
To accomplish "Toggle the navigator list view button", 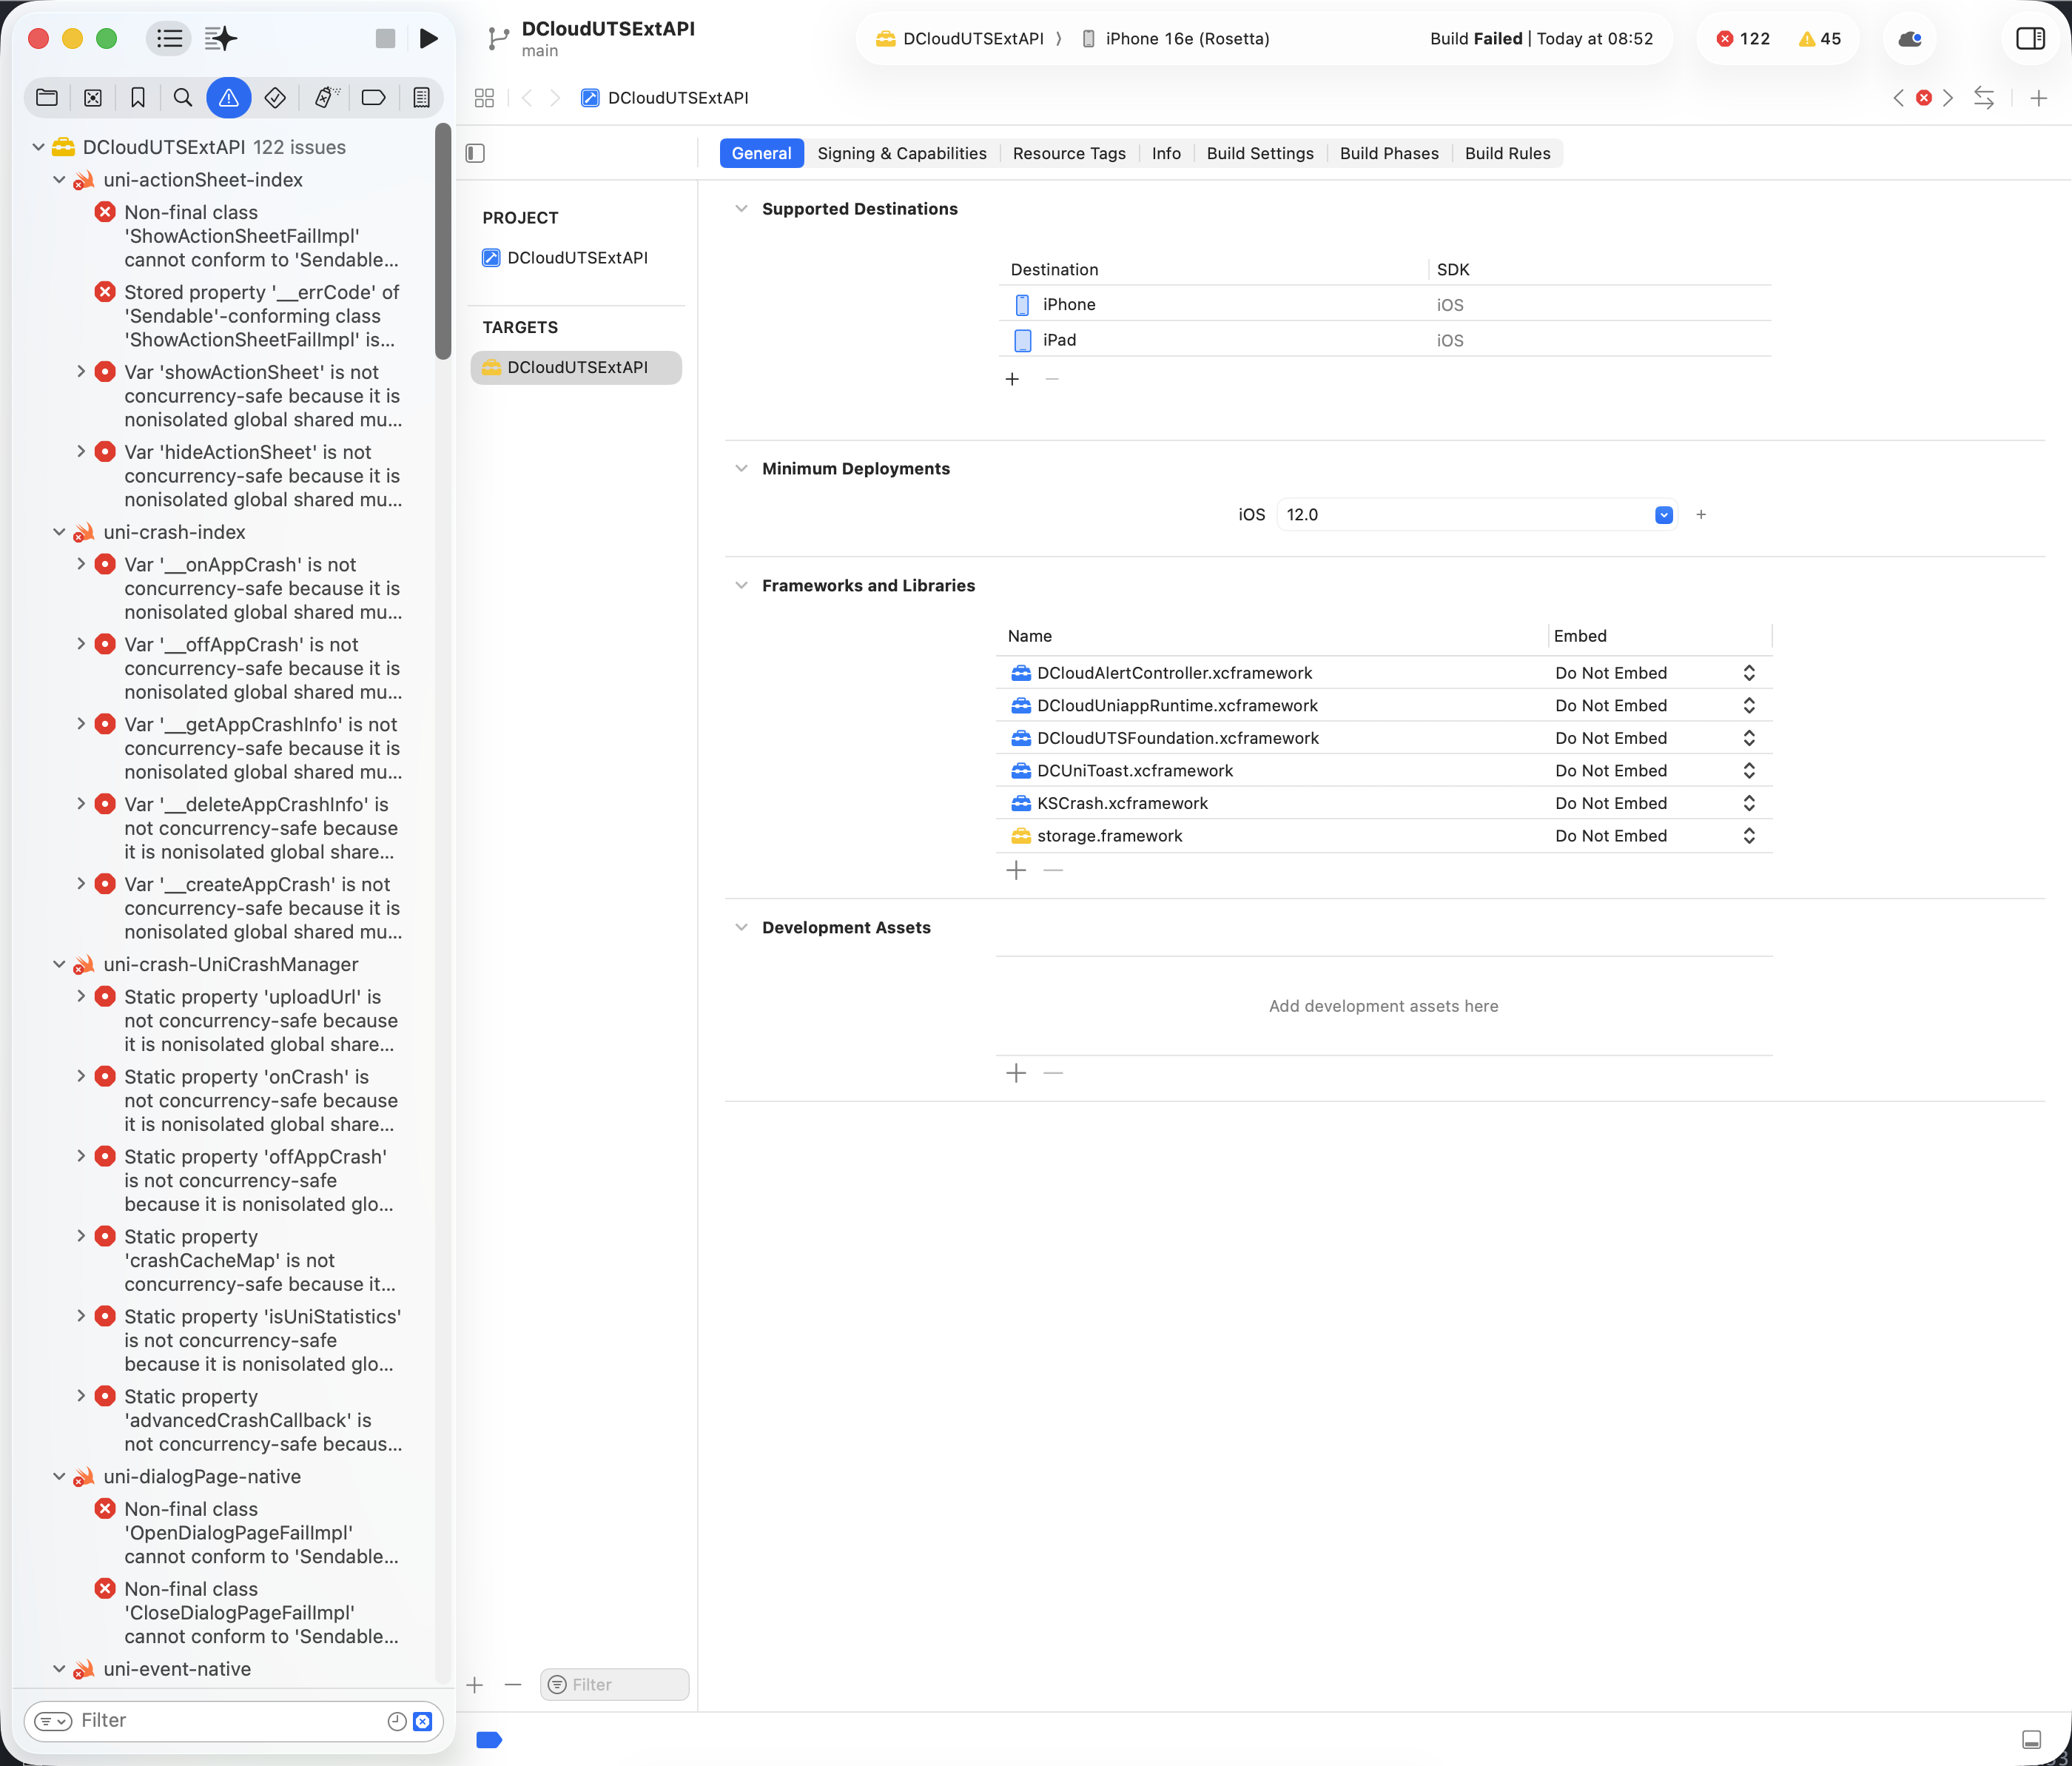I will pos(170,38).
